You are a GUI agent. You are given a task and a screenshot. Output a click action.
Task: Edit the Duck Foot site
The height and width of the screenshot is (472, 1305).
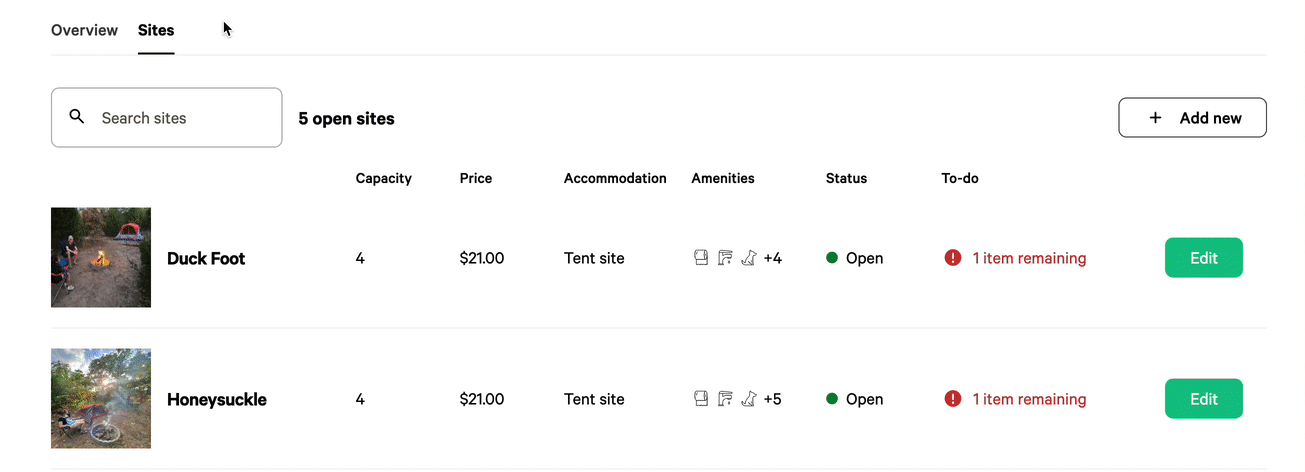tap(1204, 258)
